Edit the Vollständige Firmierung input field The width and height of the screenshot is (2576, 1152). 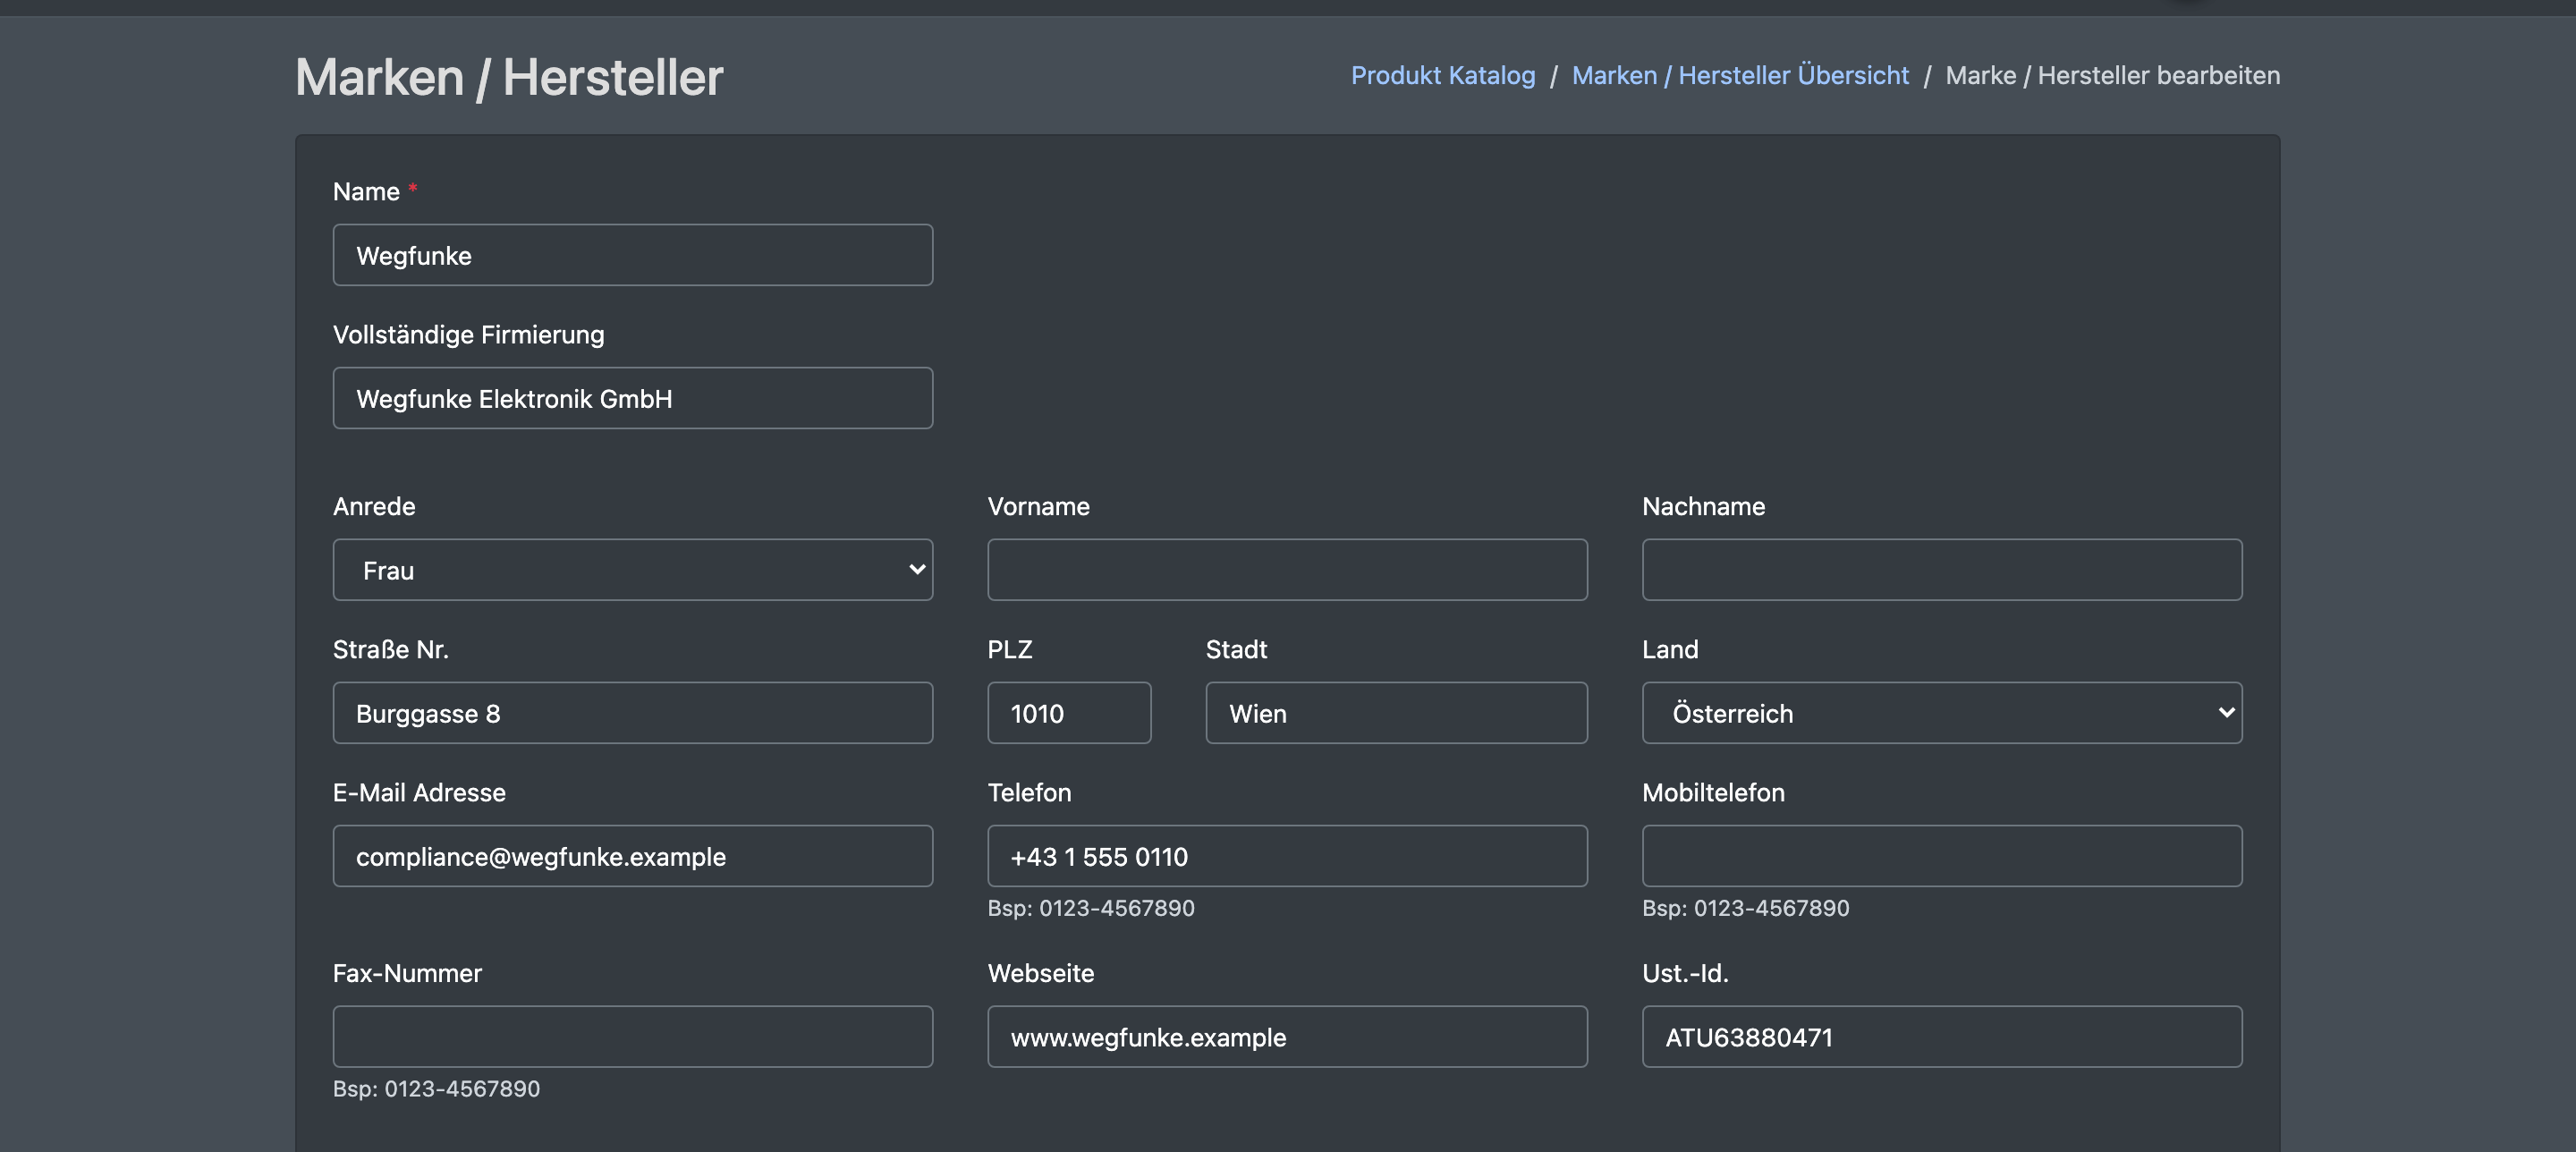point(633,398)
